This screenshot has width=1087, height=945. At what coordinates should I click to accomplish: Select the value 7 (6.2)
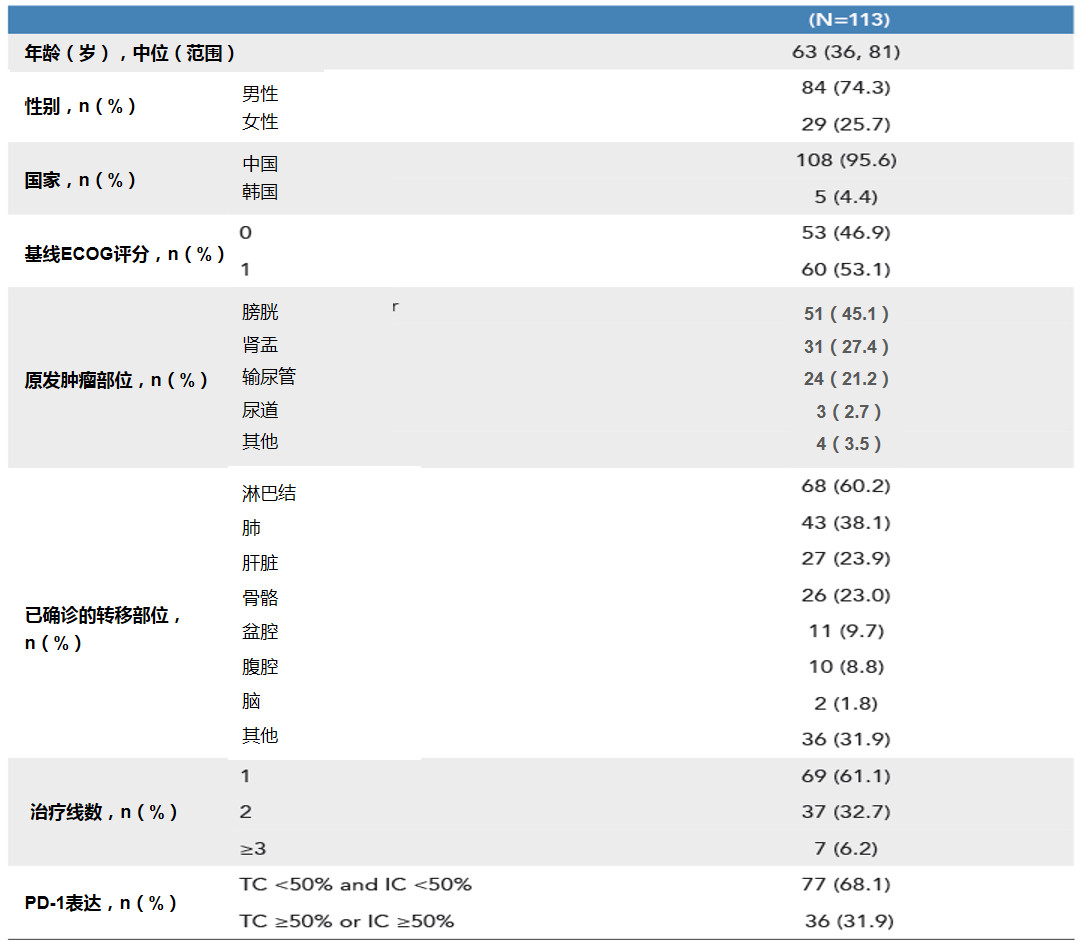[846, 849]
